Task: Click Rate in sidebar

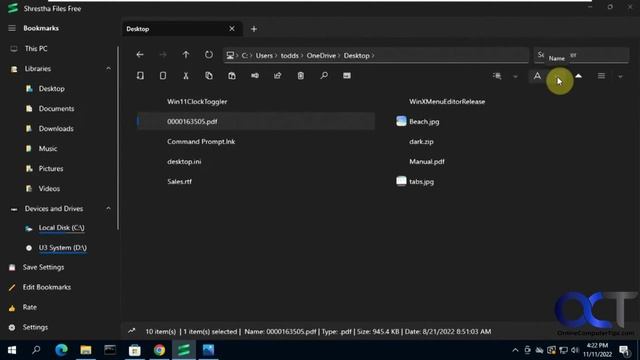Action: 29,307
